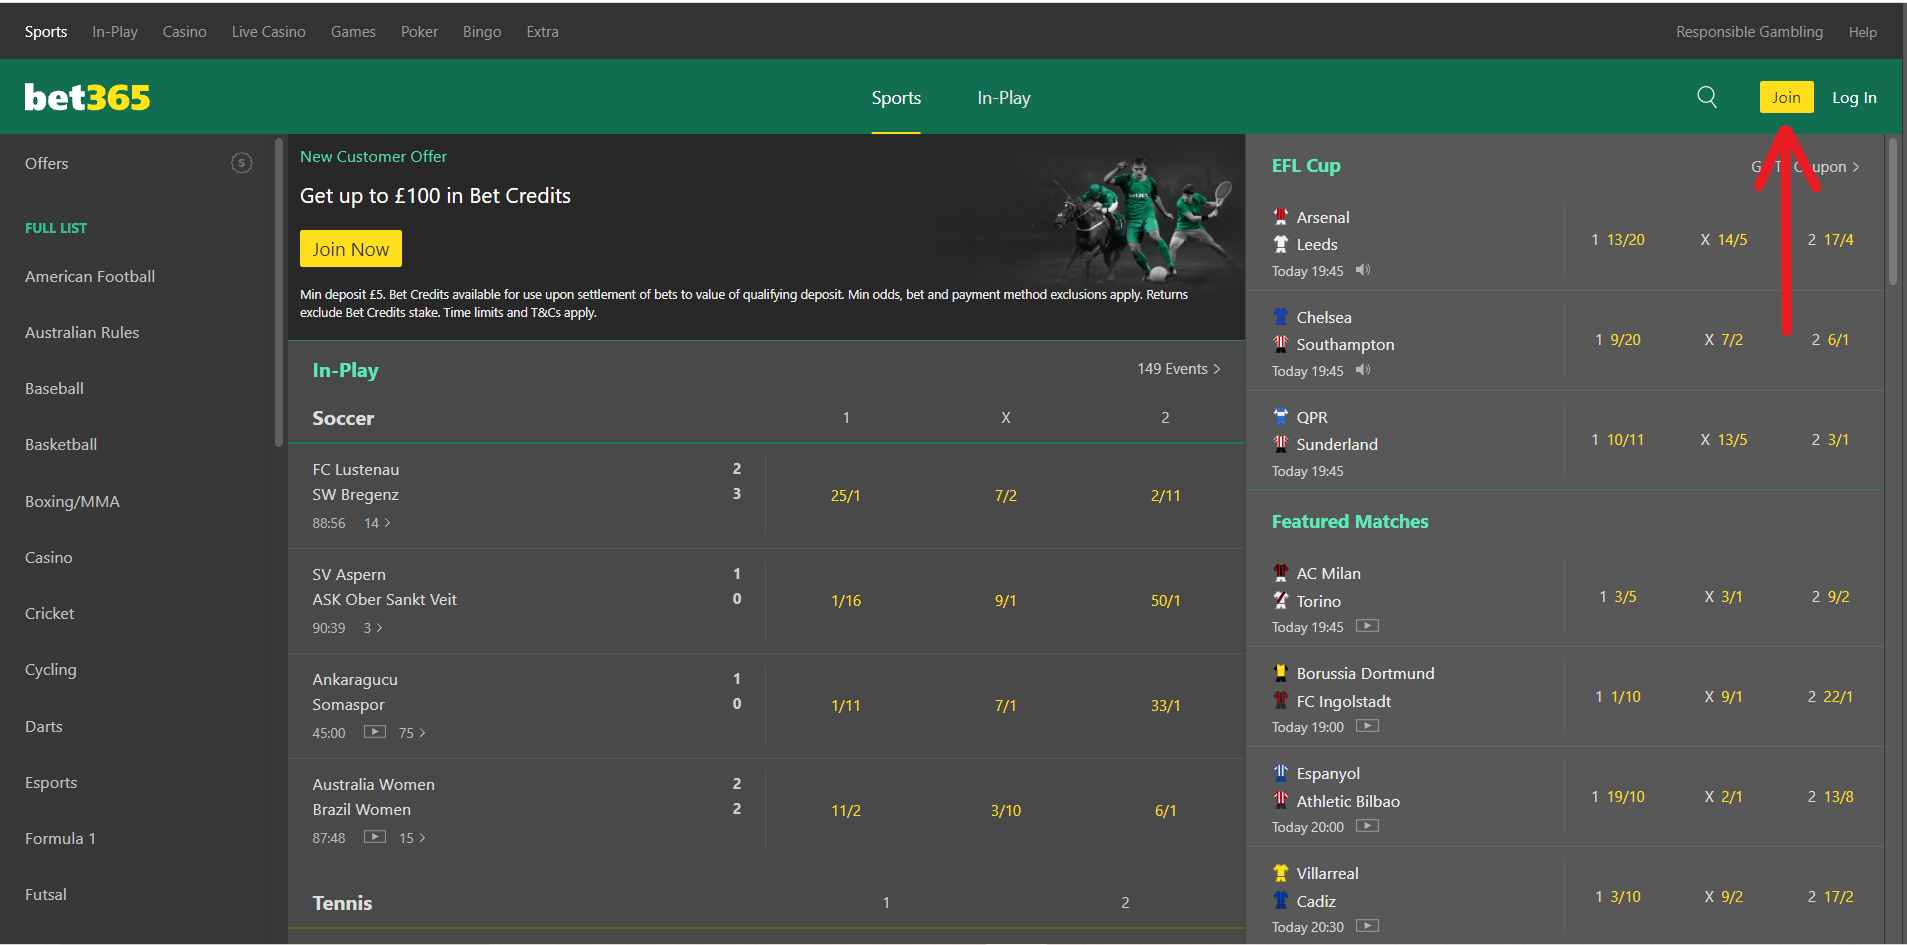Bet on Villarreal win at 3/10
This screenshot has width=1907, height=945.
pos(1618,897)
